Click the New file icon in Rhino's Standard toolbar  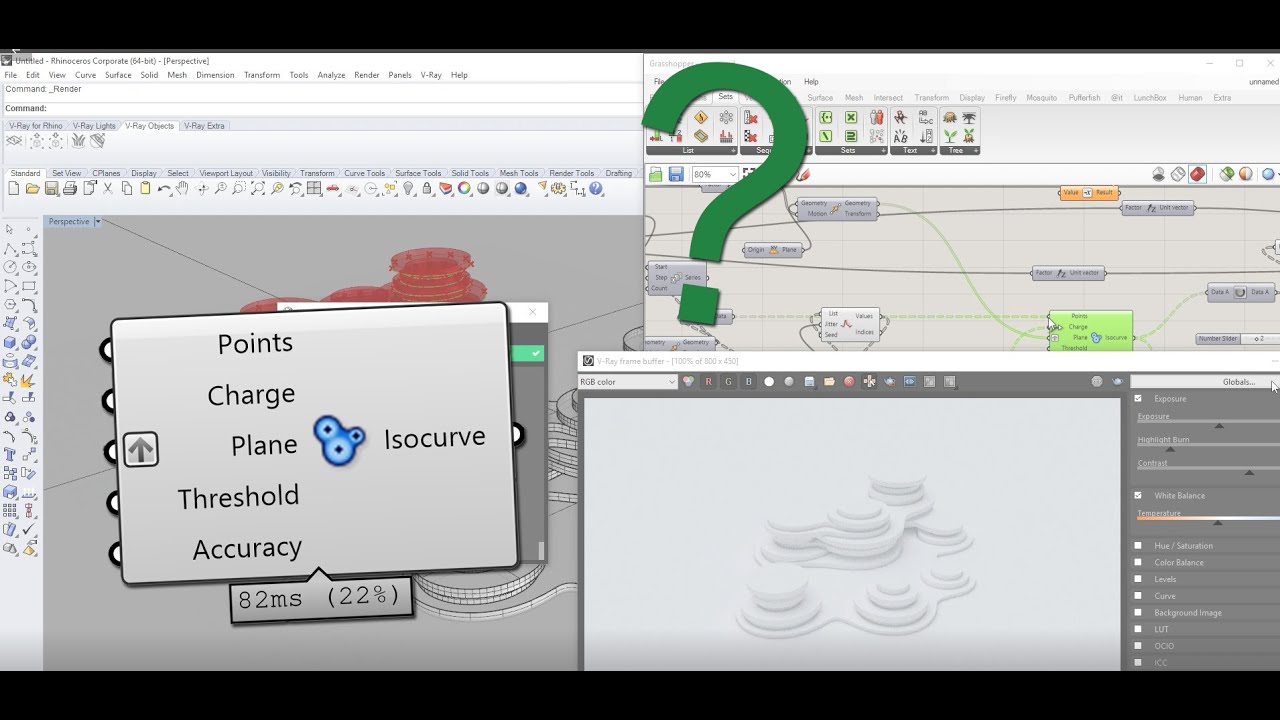coord(14,188)
